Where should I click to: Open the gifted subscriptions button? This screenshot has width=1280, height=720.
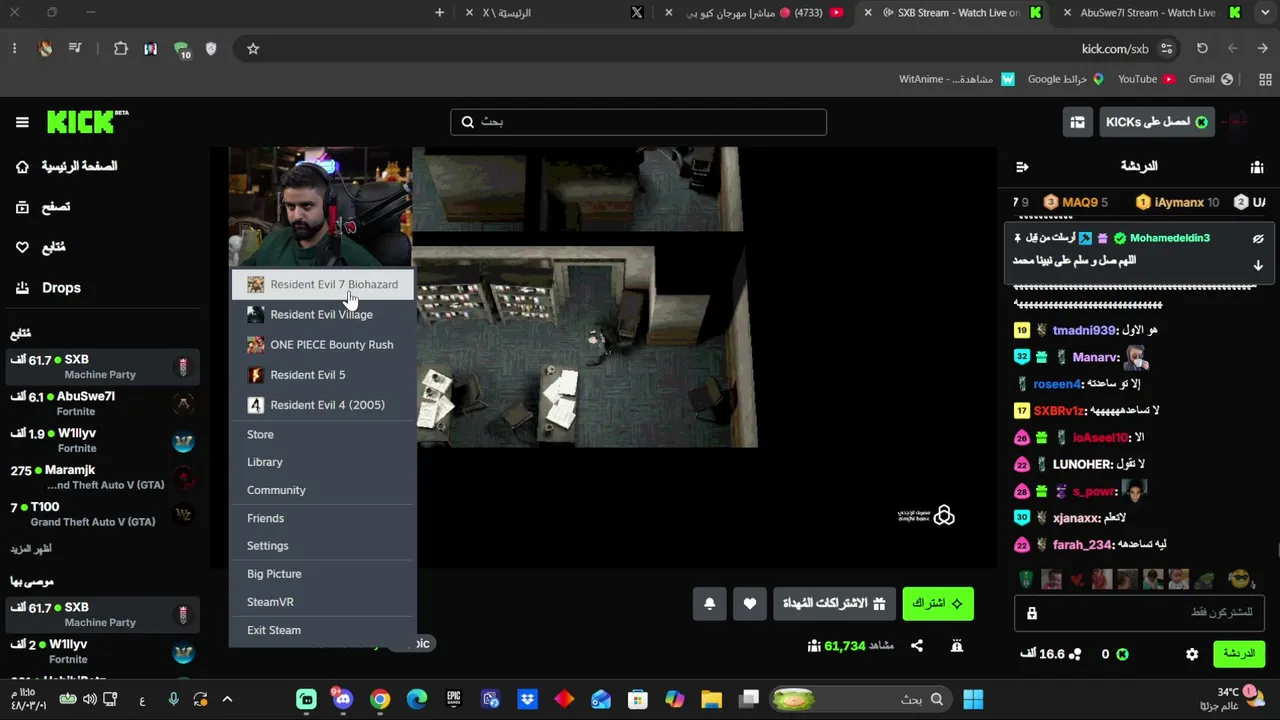834,604
